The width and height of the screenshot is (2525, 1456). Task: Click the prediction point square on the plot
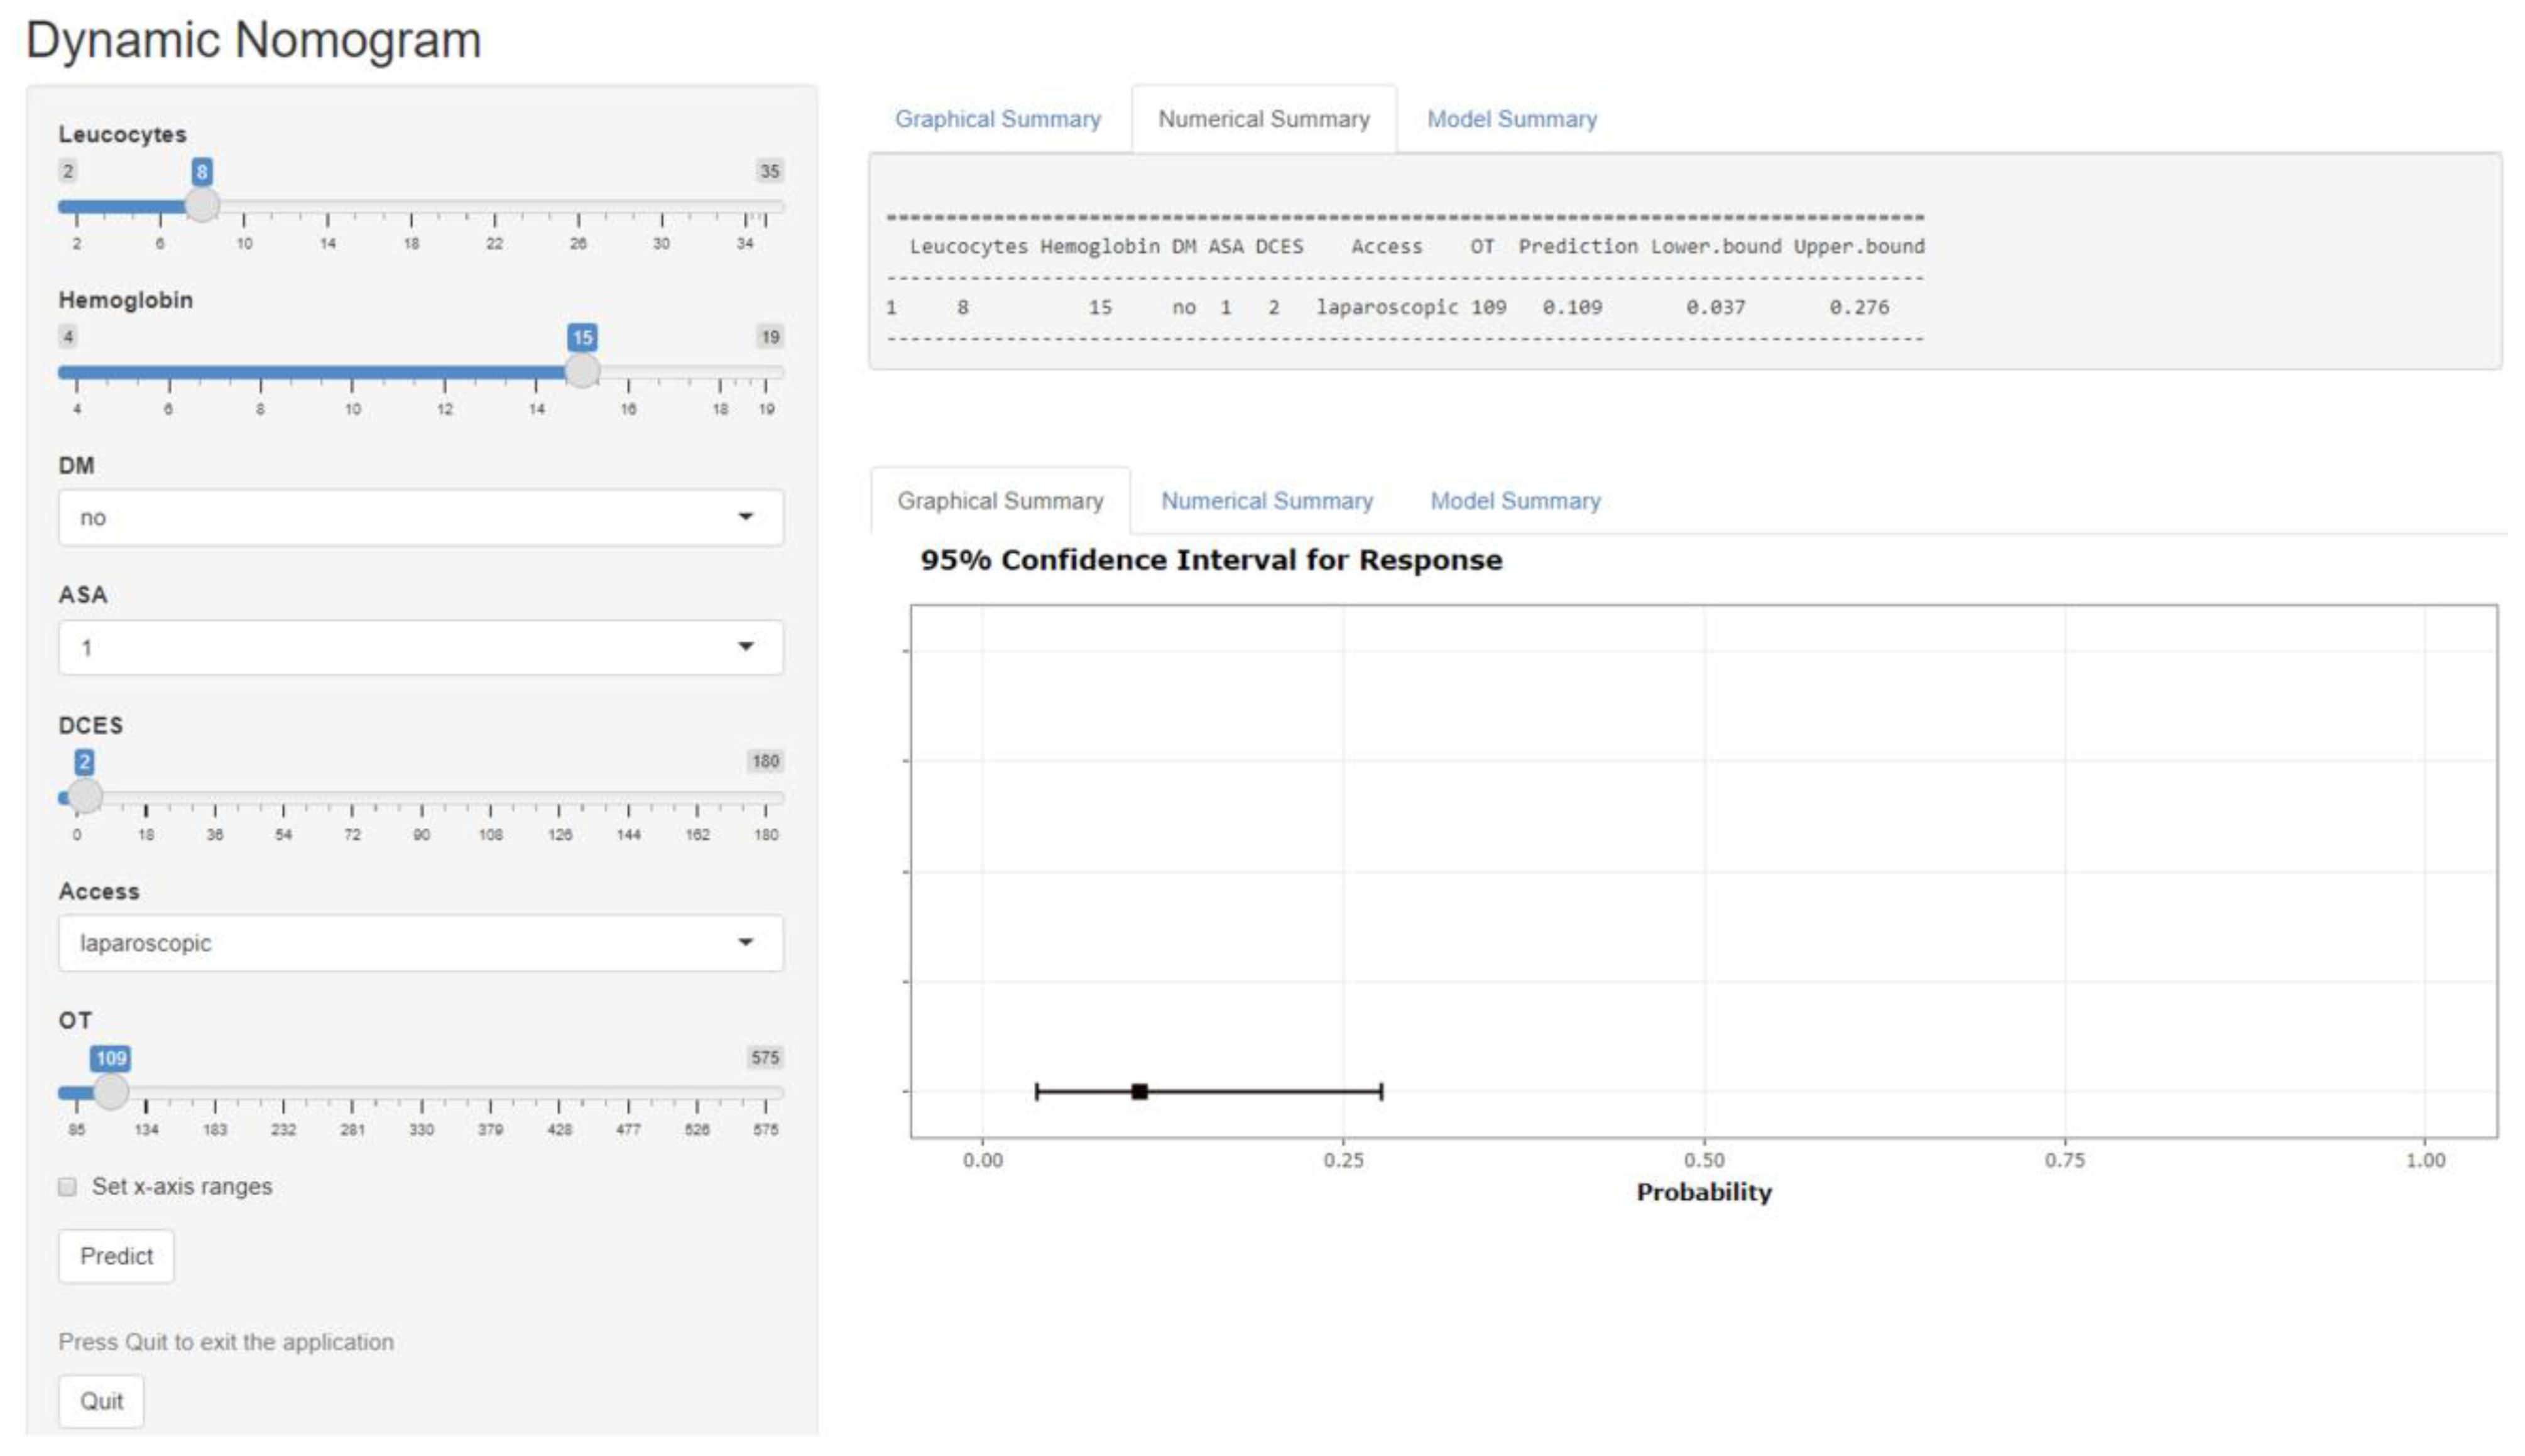click(1139, 1091)
